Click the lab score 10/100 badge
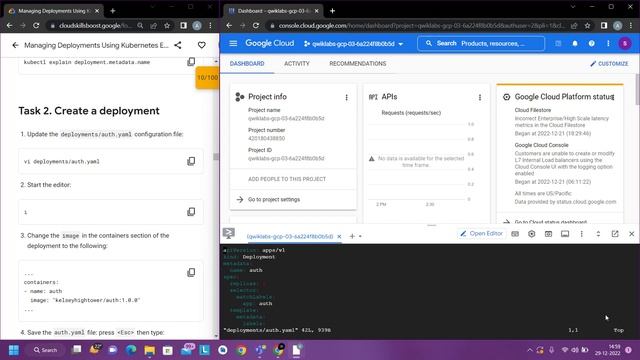Screen dimensions: 640x360 [x=207, y=78]
